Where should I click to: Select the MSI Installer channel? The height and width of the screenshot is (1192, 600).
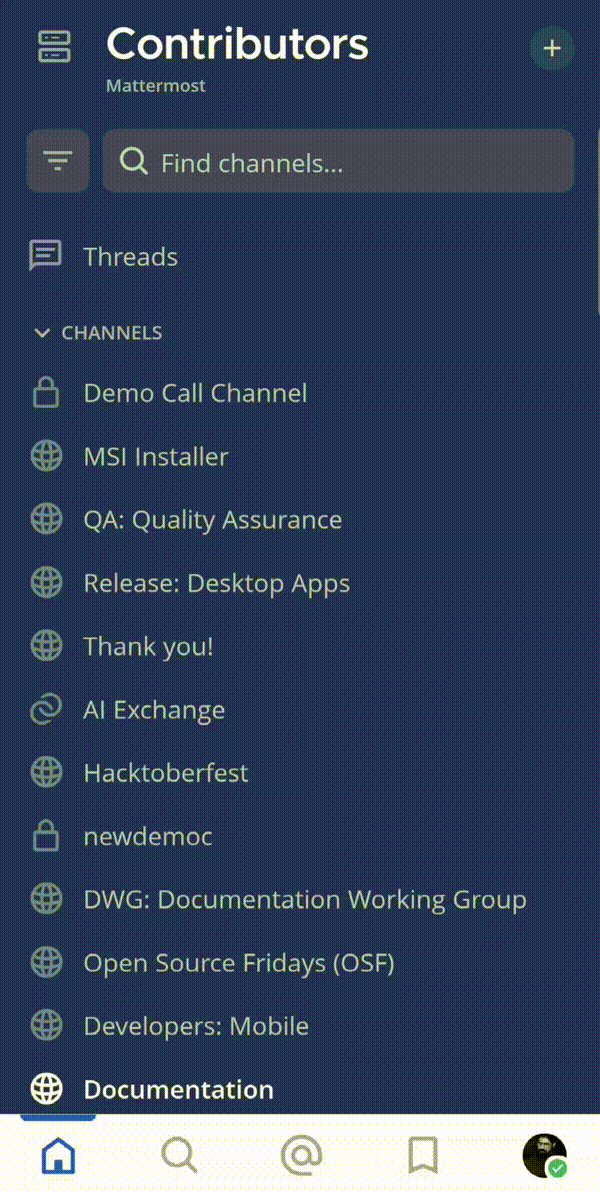pos(156,457)
